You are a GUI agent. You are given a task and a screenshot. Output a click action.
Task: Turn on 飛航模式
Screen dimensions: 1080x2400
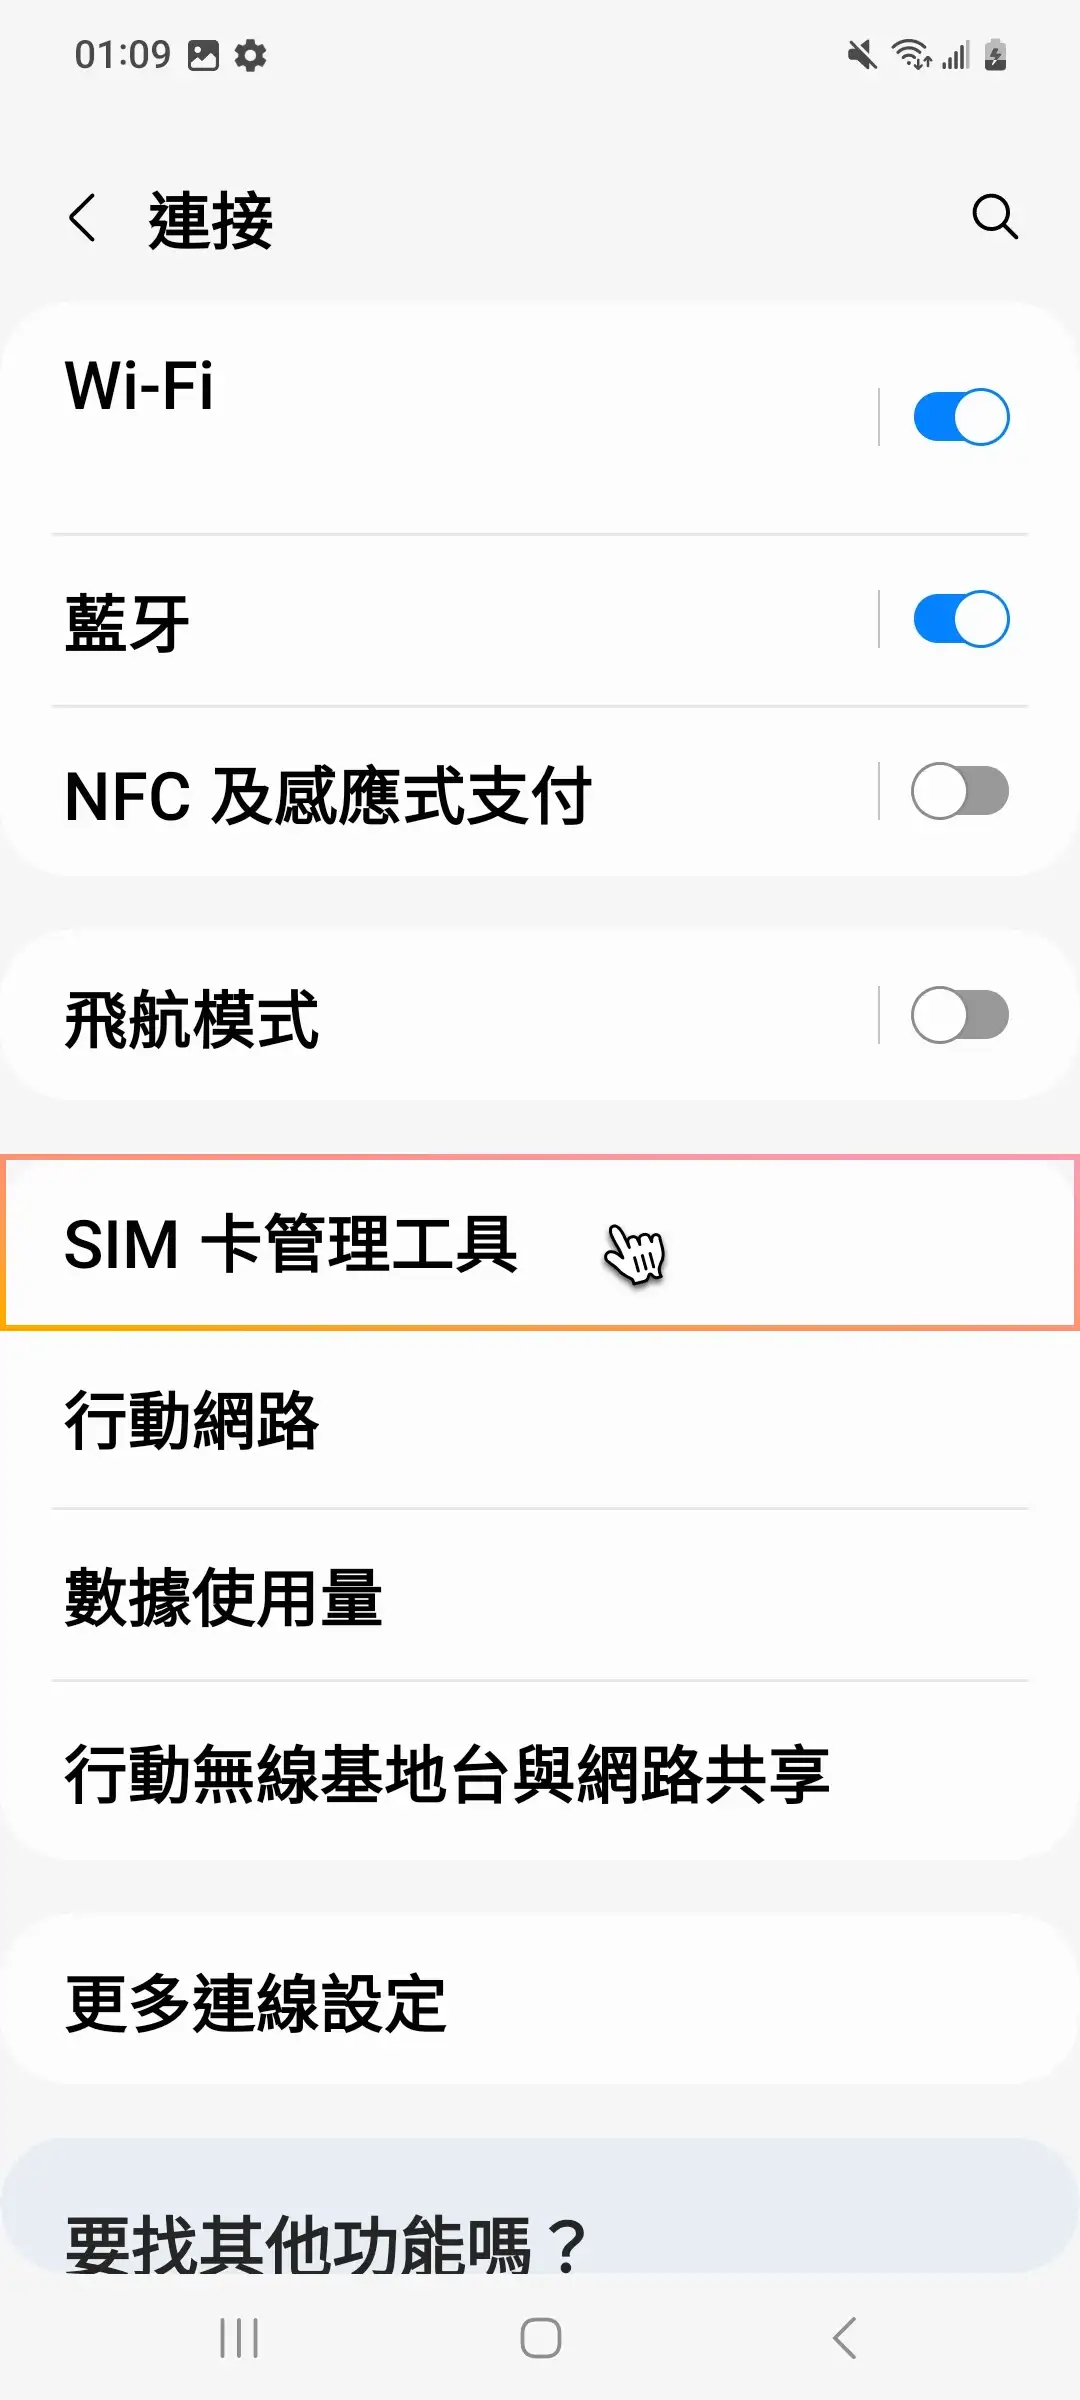tap(958, 1014)
